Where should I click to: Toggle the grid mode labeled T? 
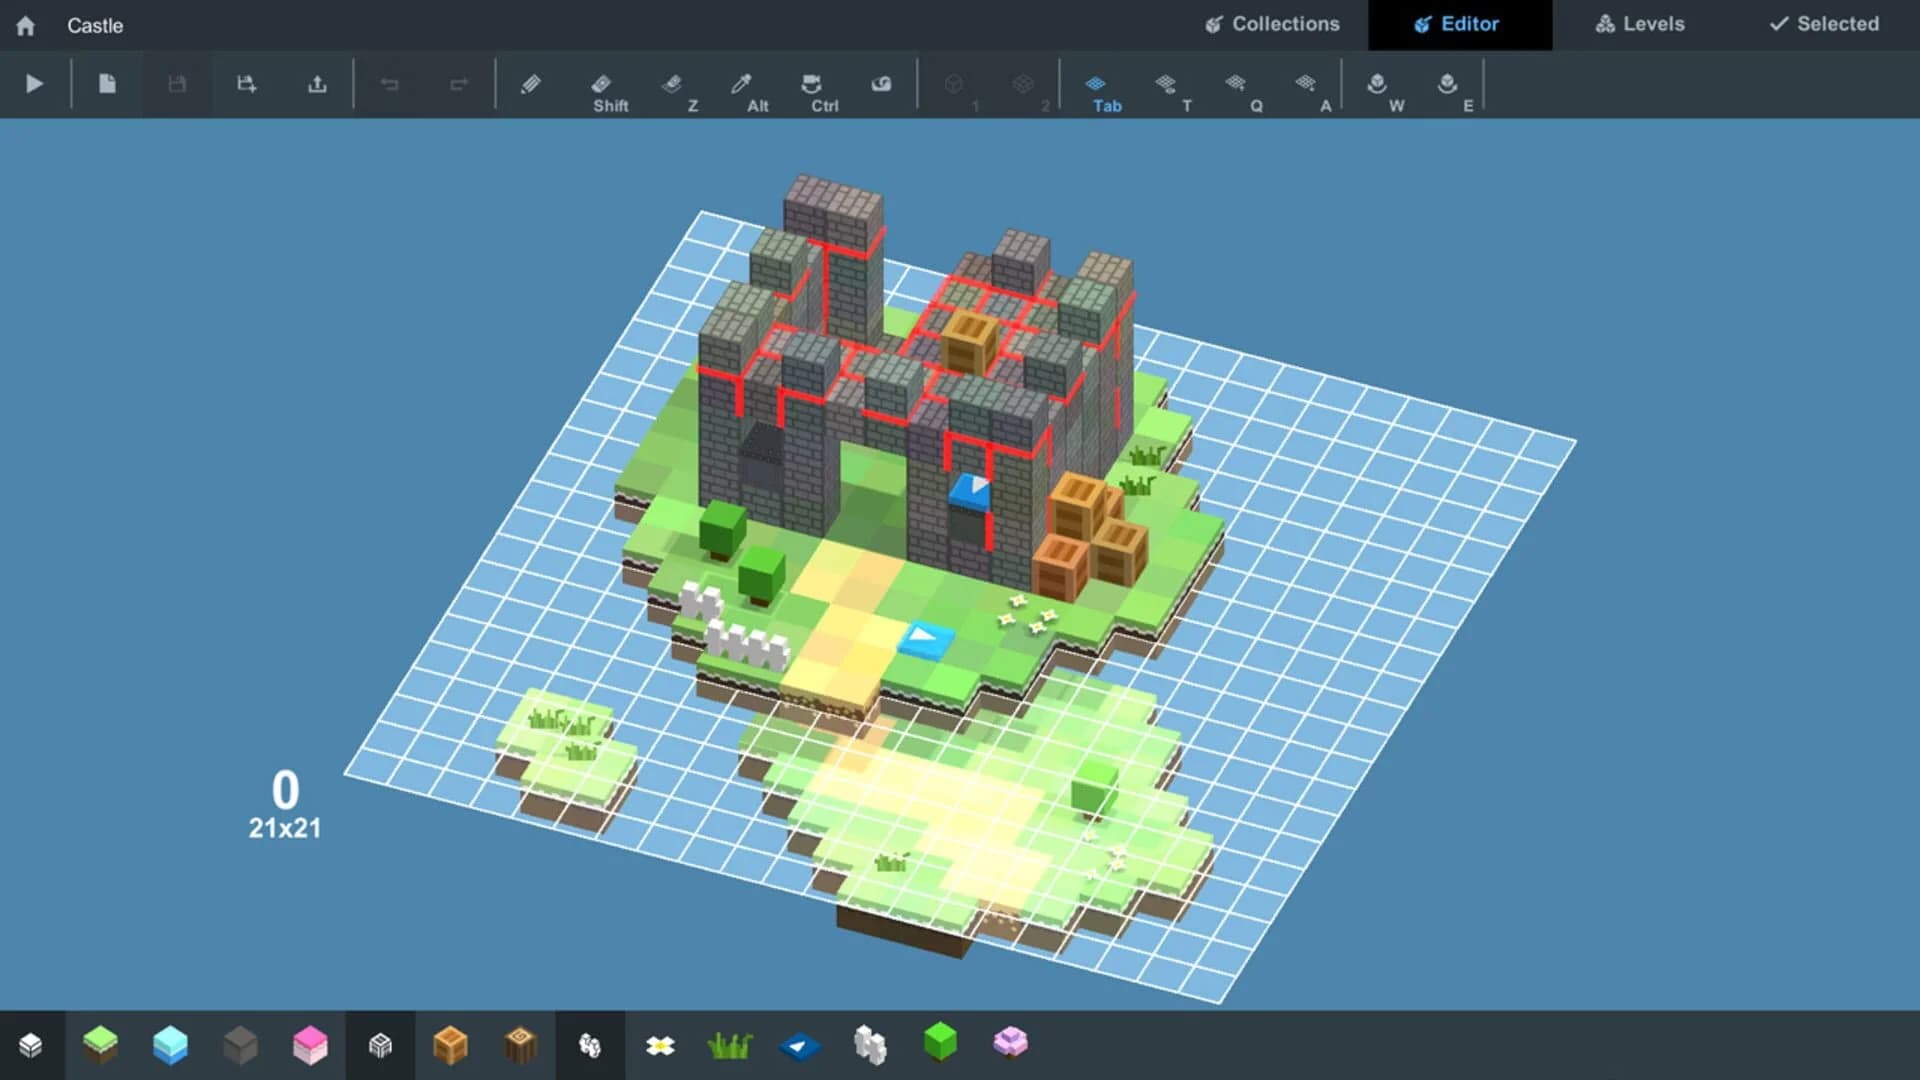tap(1166, 85)
